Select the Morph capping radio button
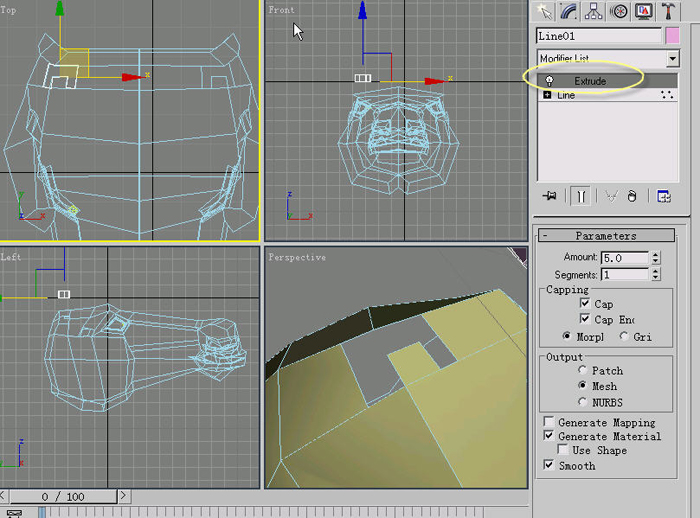The width and height of the screenshot is (700, 518). tap(567, 336)
